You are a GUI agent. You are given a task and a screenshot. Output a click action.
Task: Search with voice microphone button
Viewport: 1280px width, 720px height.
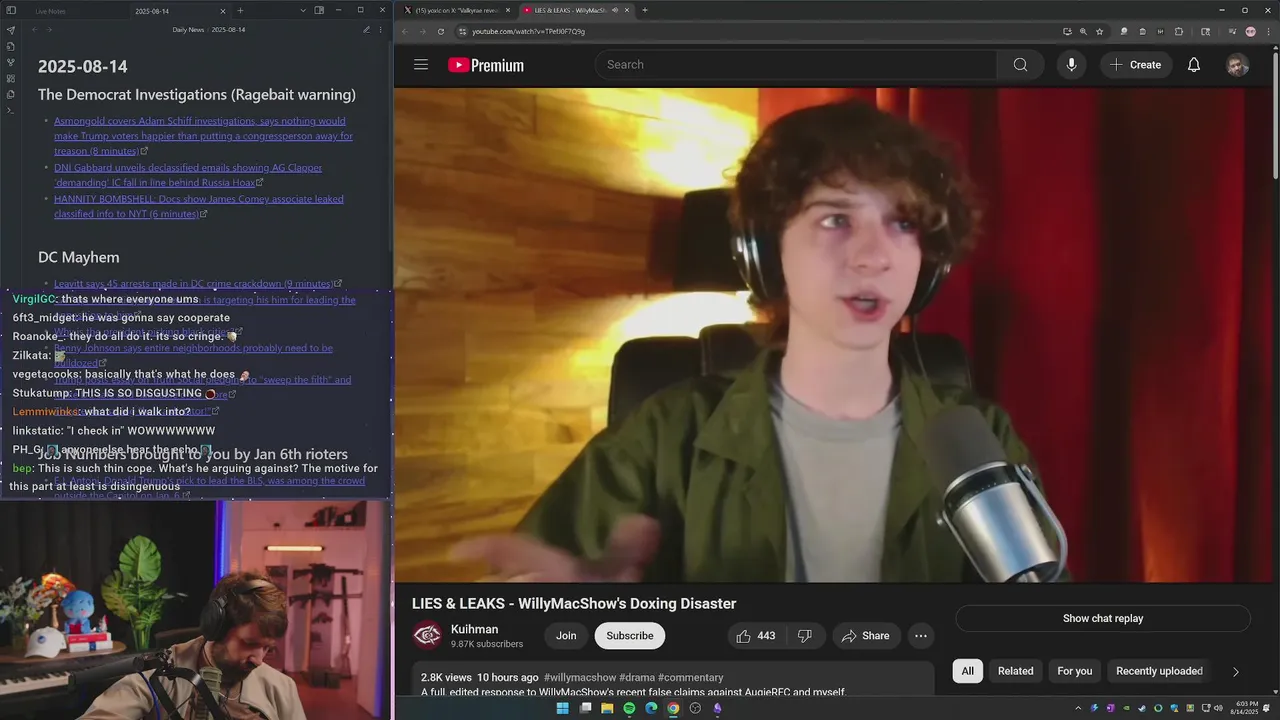1071,65
